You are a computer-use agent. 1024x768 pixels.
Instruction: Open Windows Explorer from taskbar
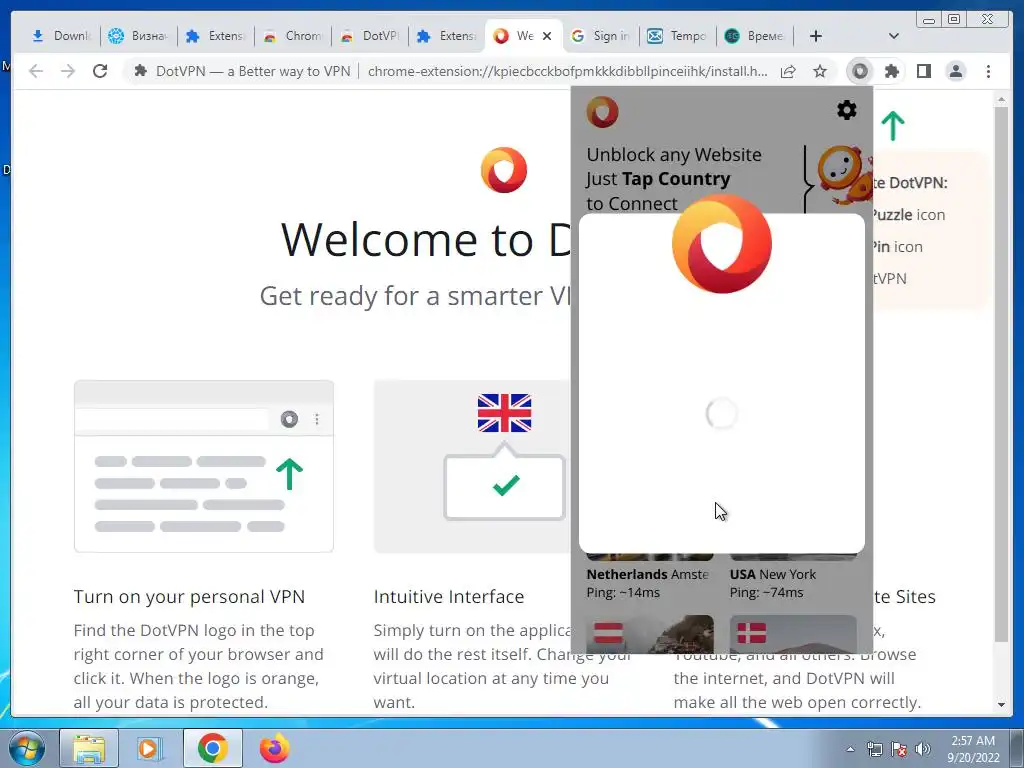coord(89,748)
